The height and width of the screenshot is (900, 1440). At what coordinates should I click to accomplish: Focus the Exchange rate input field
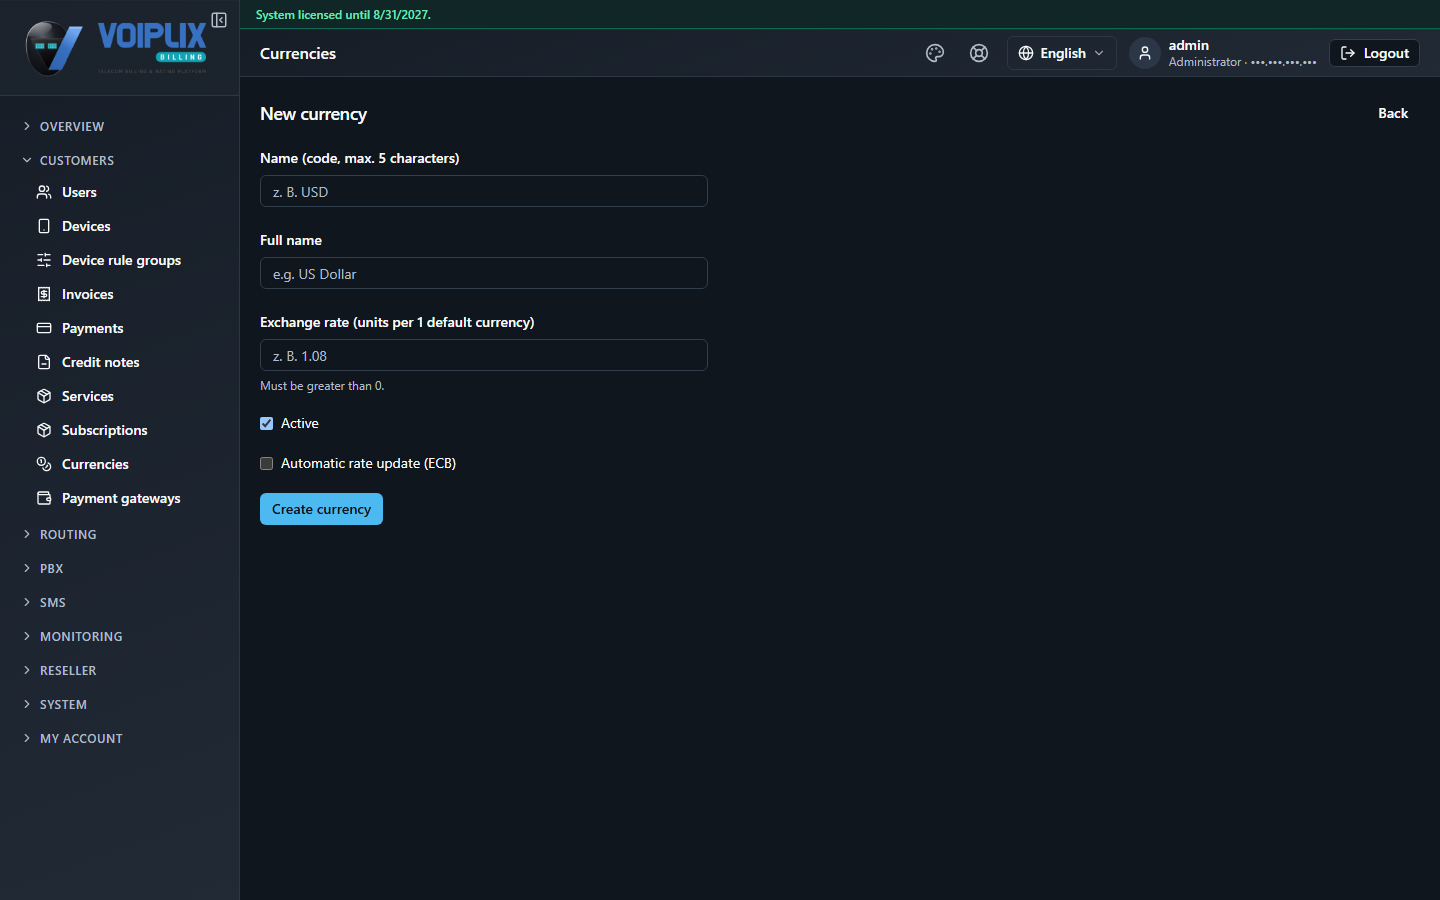(x=484, y=355)
